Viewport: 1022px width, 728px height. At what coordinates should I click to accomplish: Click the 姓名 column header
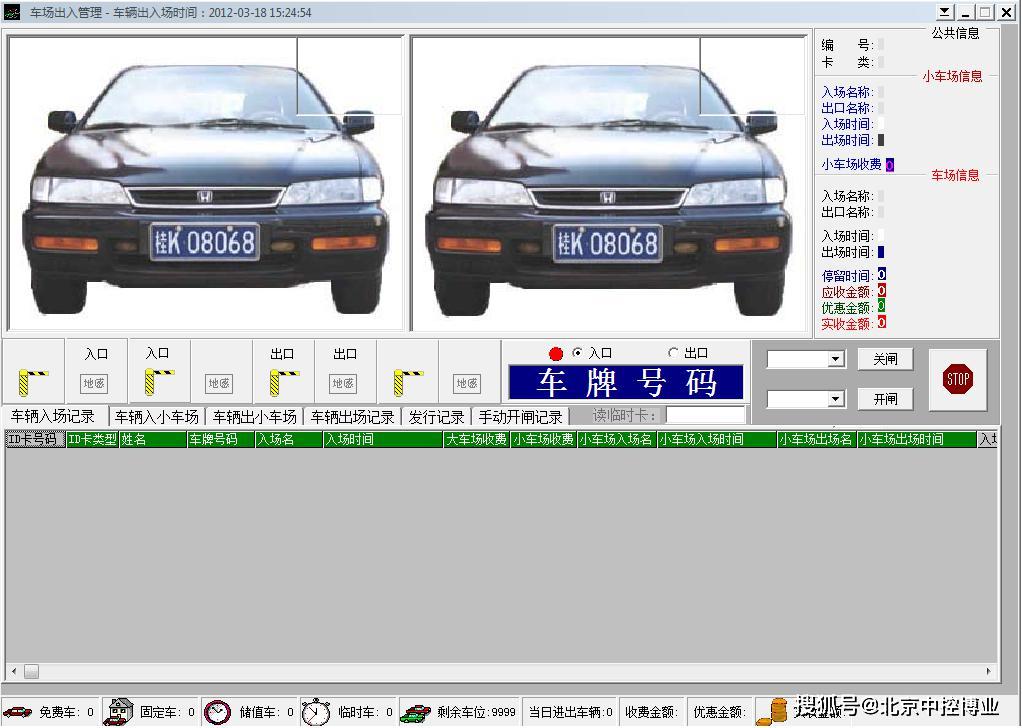153,439
